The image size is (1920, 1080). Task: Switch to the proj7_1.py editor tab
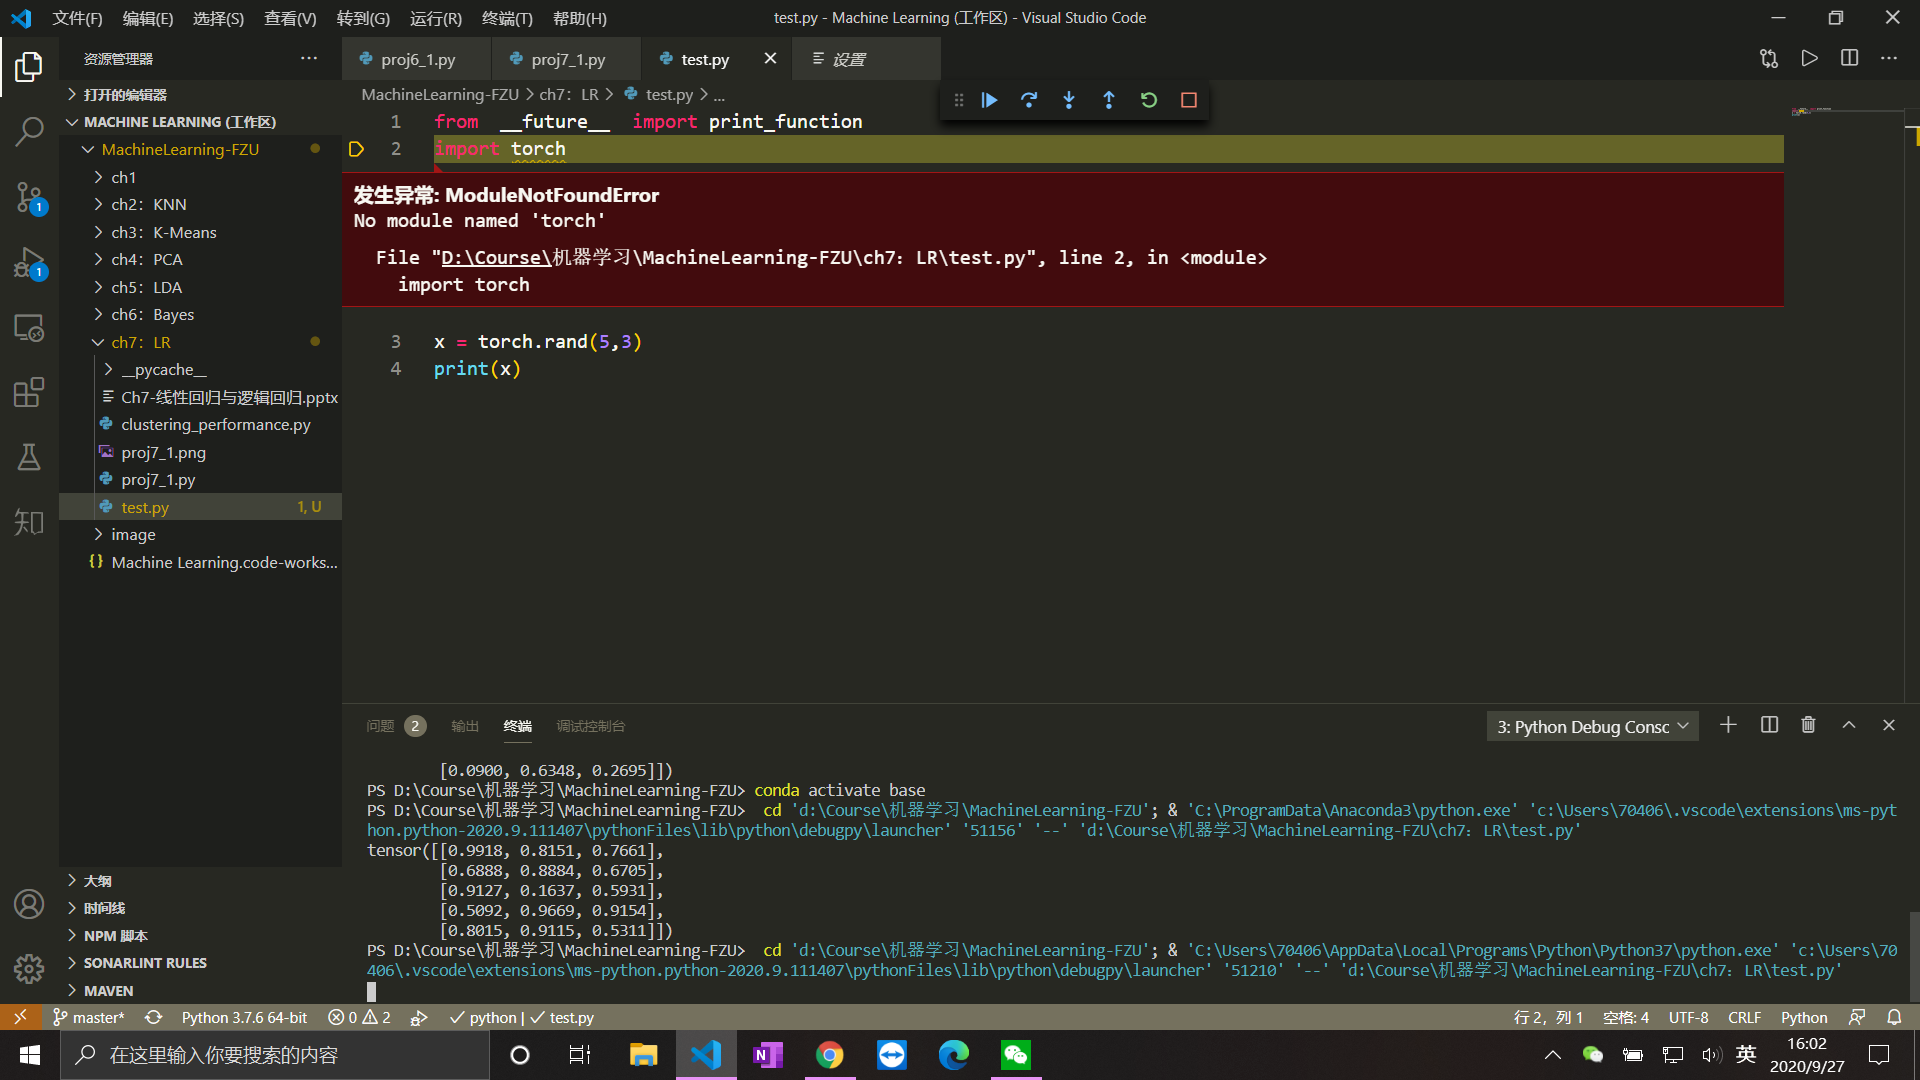point(567,59)
